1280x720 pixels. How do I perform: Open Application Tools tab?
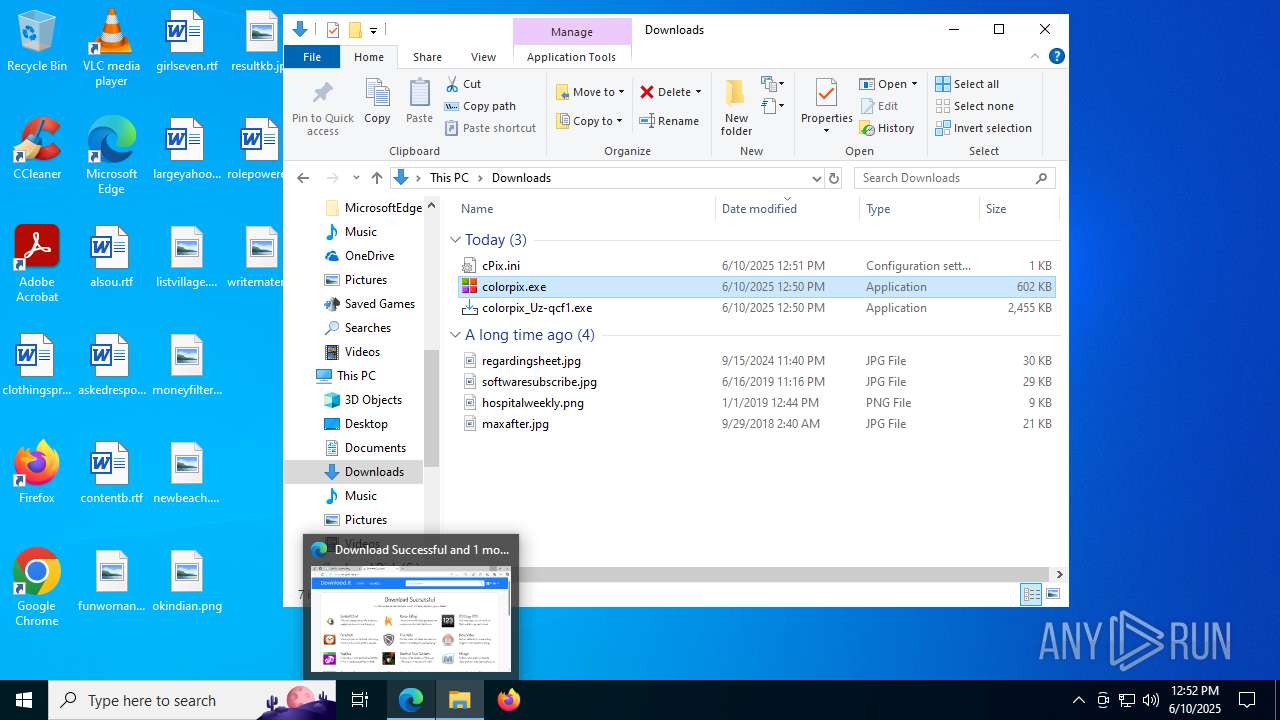(571, 57)
